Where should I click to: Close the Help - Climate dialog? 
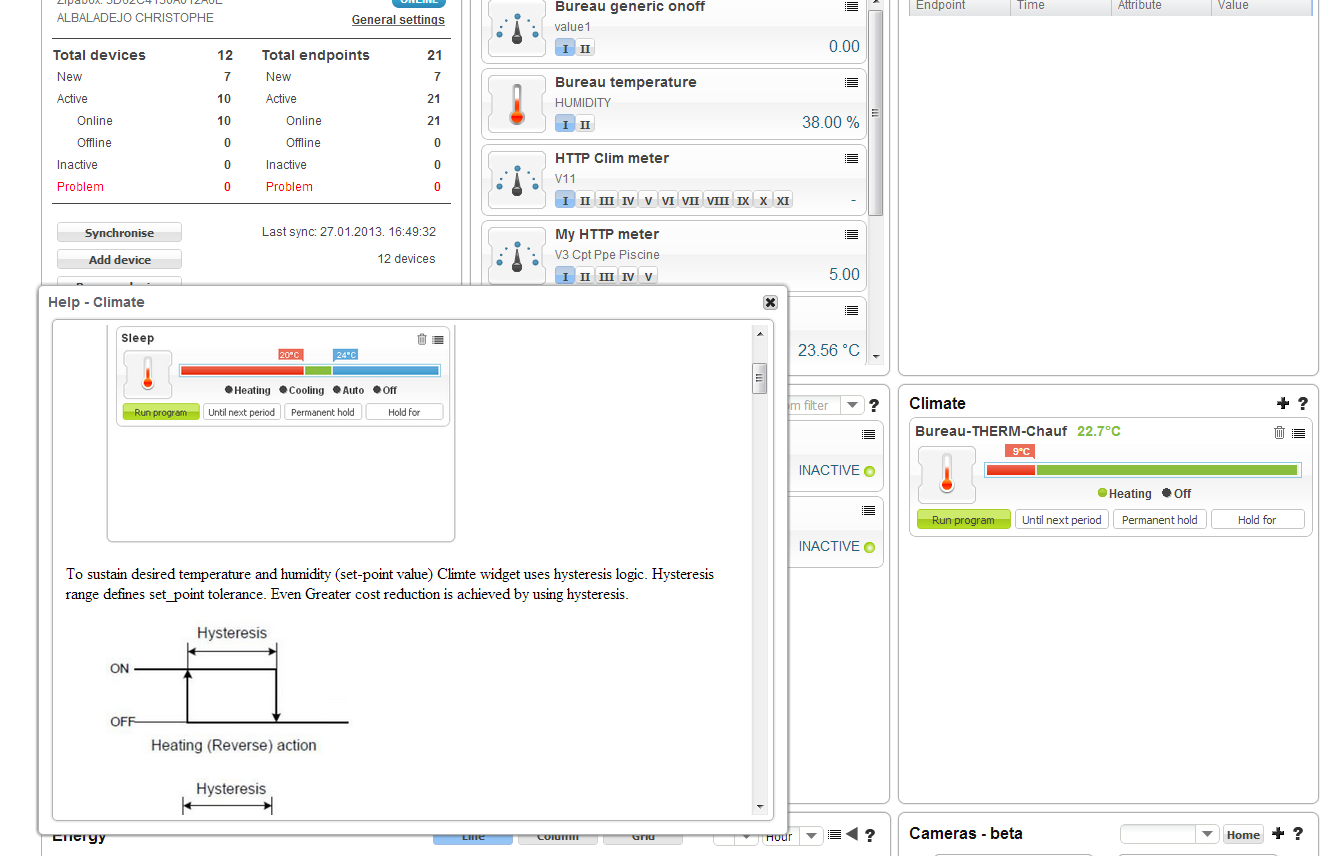(770, 302)
